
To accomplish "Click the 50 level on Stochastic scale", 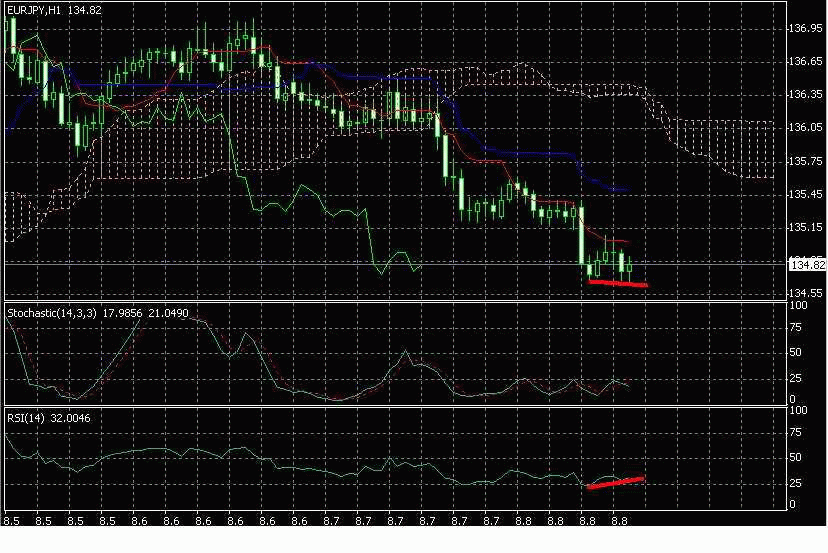I will point(795,352).
